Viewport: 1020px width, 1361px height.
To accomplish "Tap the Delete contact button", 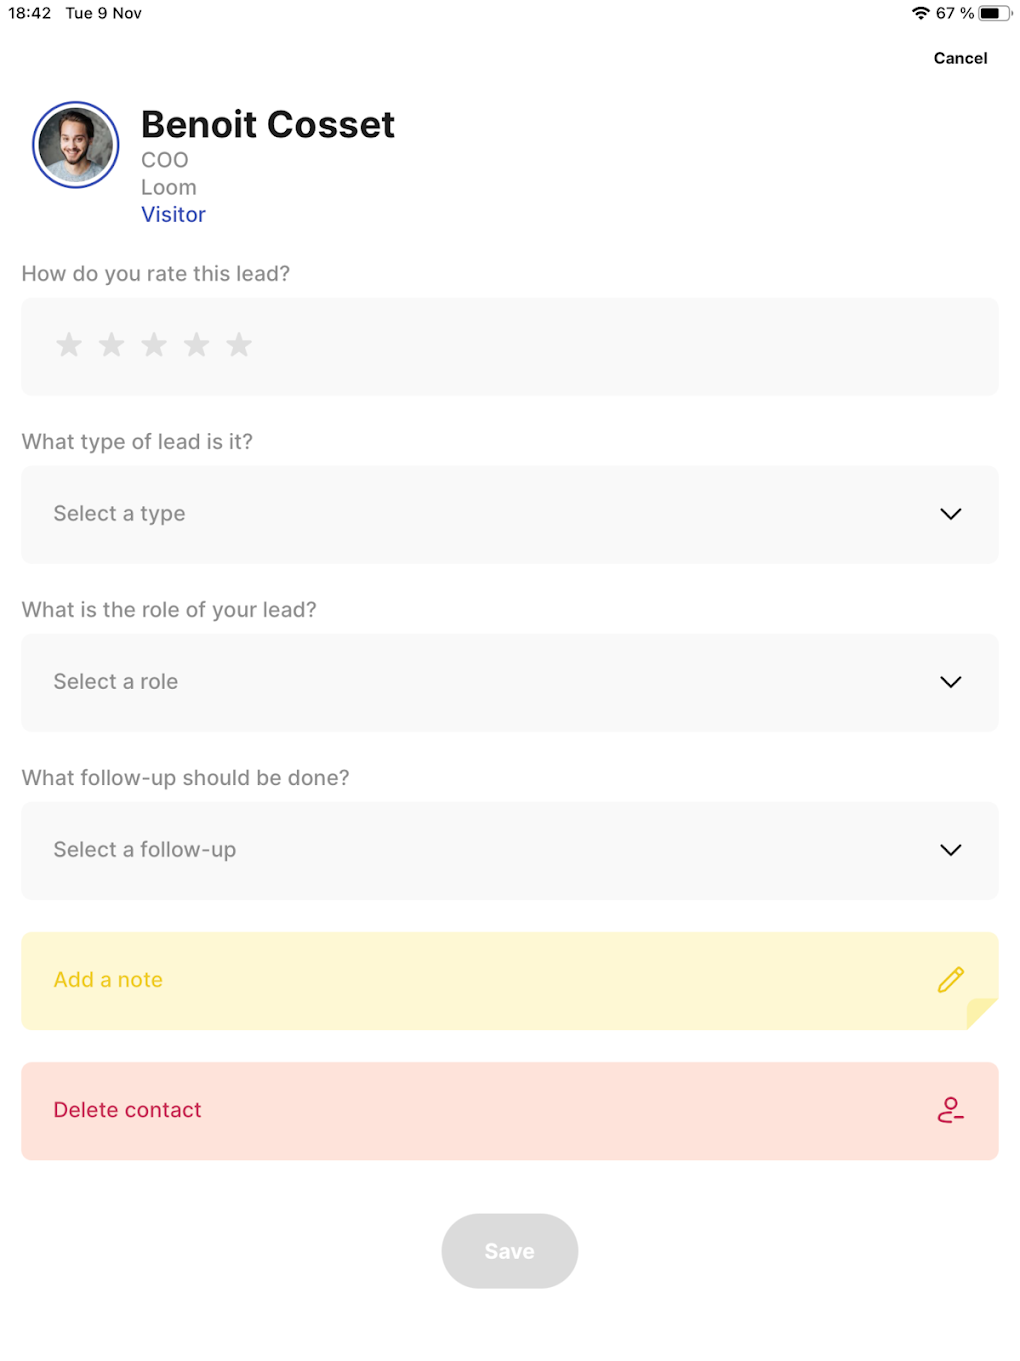I will (x=480, y=1110).
